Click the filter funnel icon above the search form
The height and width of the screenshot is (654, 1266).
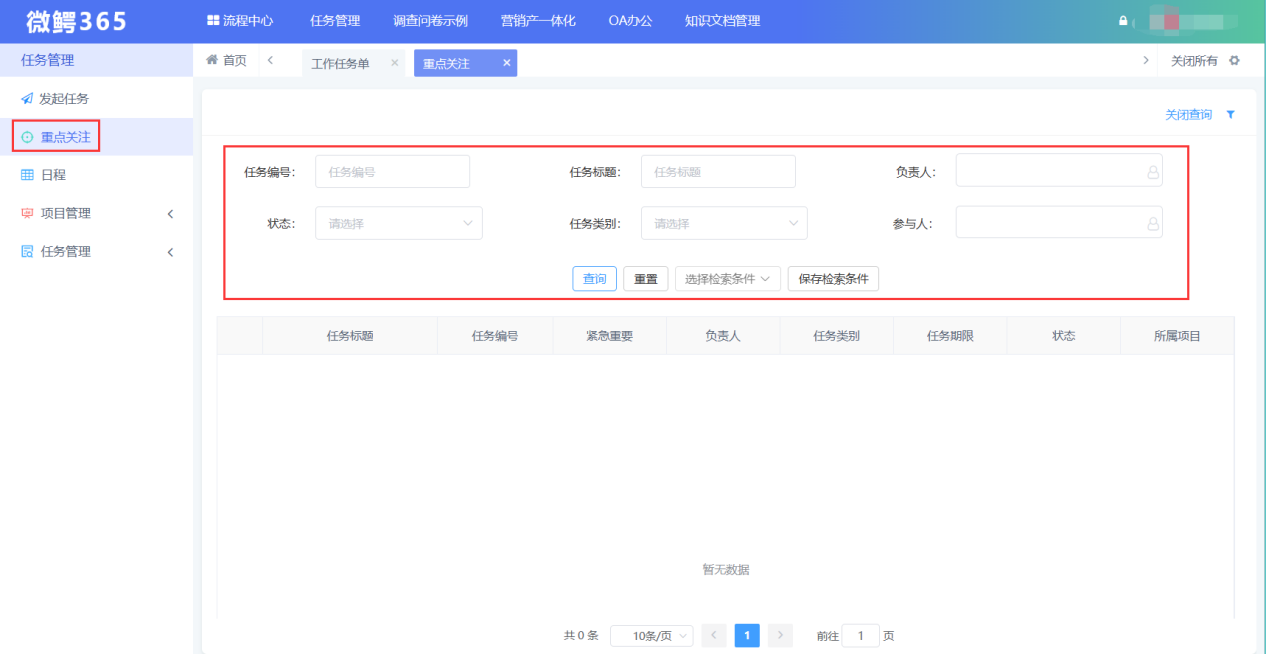(x=1230, y=114)
